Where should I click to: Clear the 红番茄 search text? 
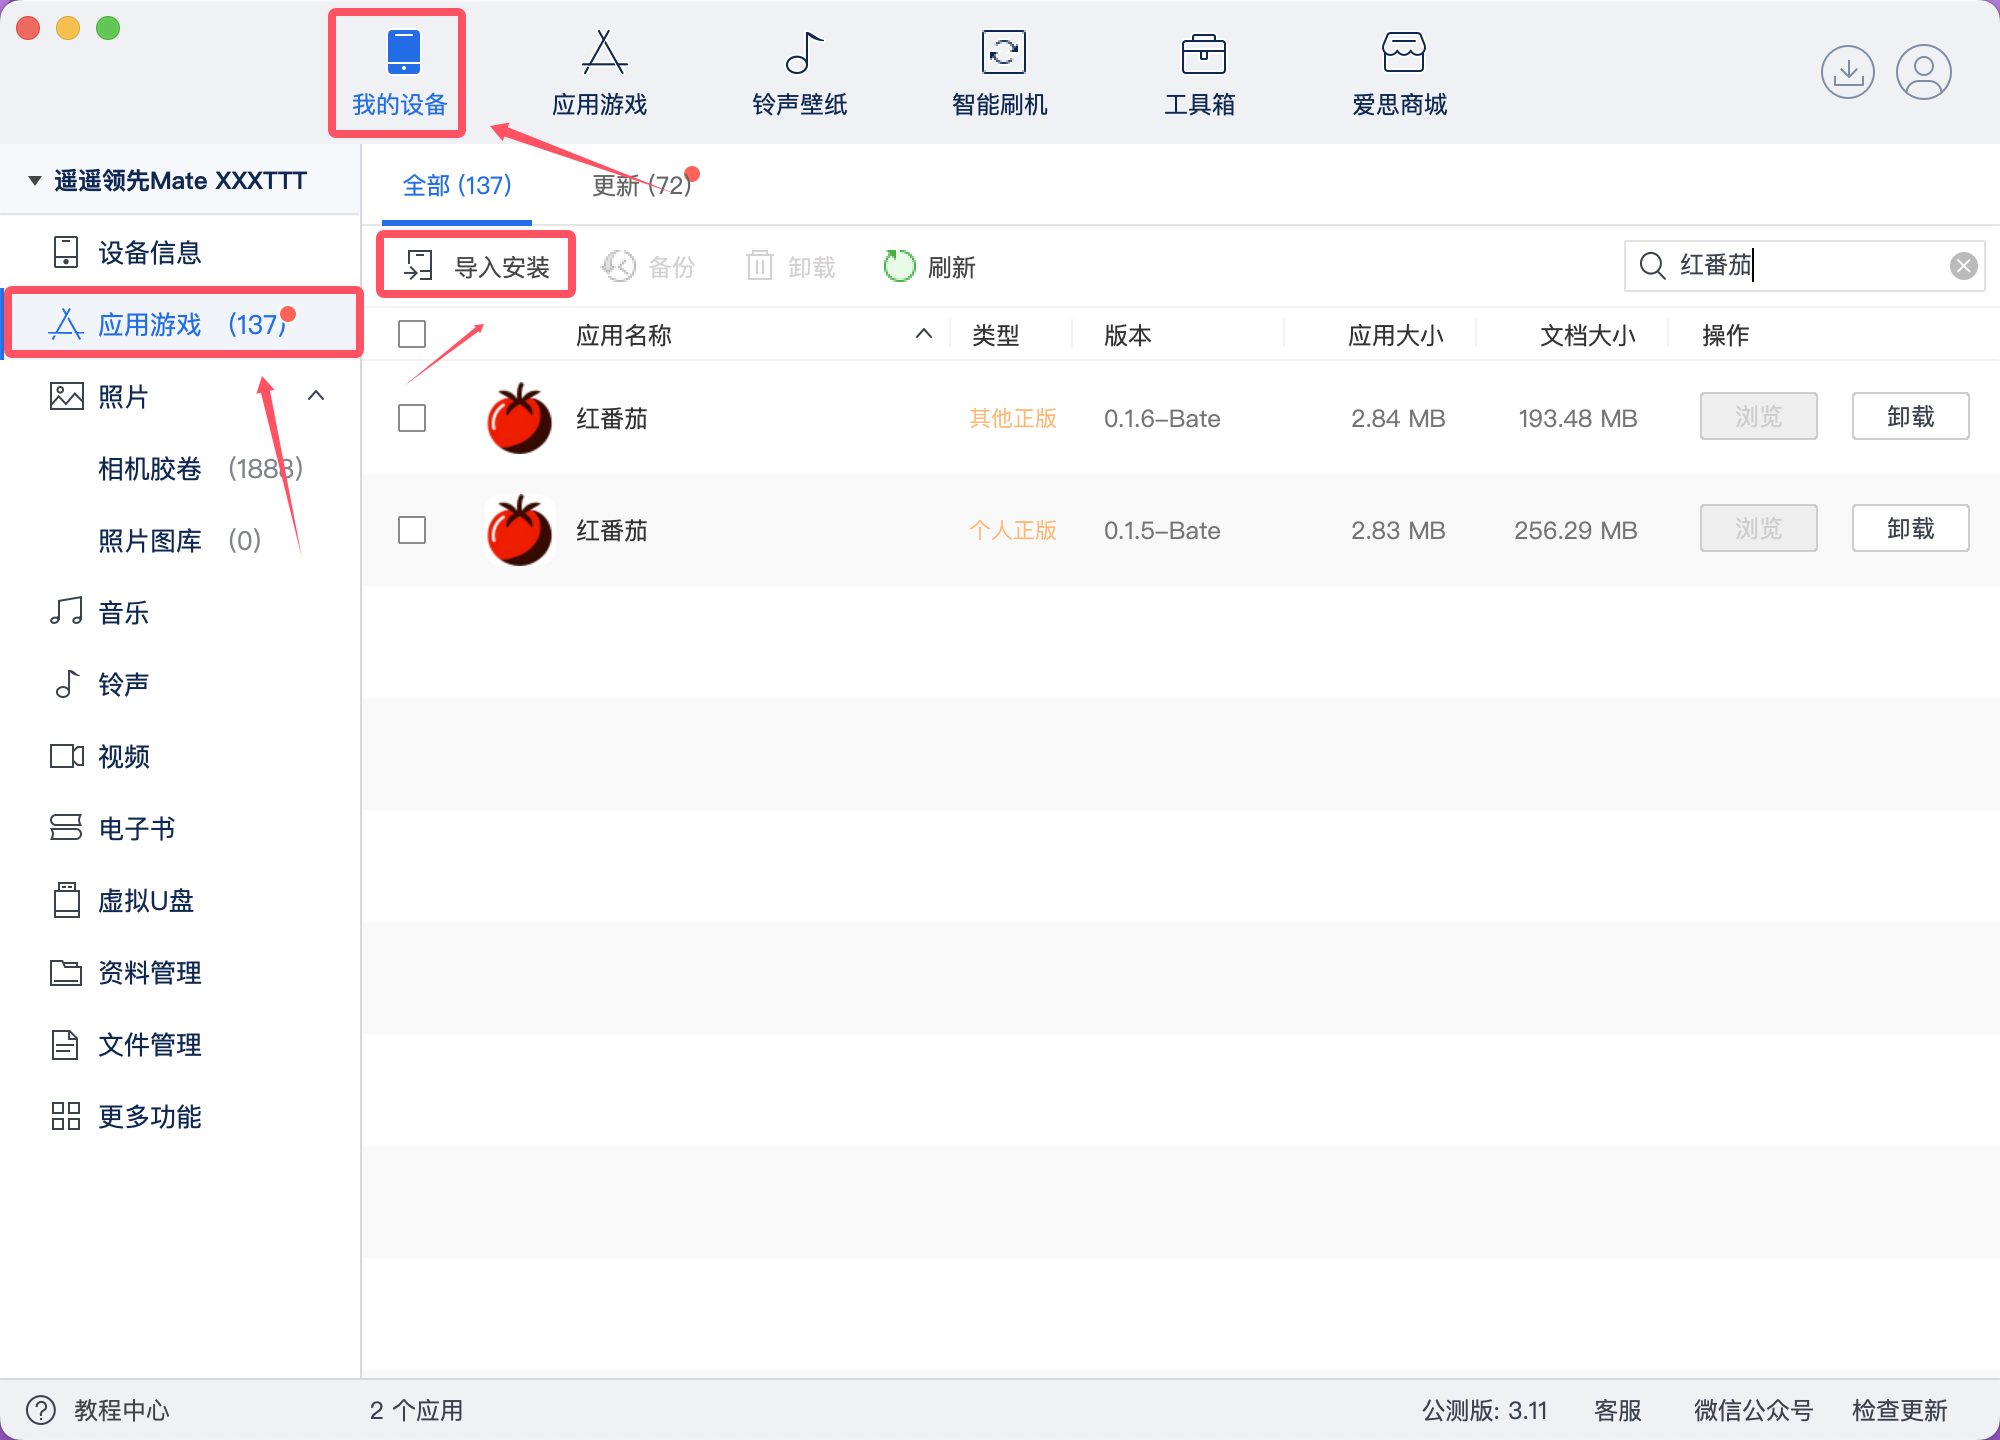coord(1963,266)
